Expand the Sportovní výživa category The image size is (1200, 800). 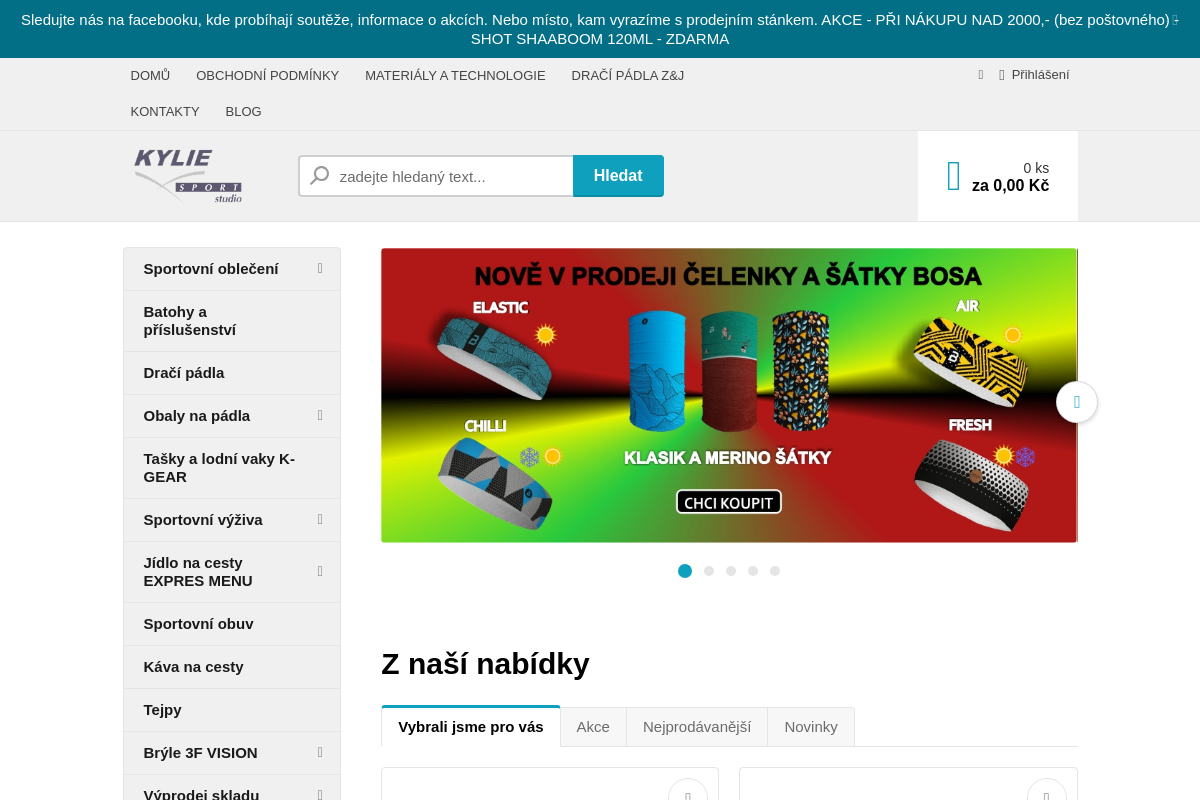320,520
